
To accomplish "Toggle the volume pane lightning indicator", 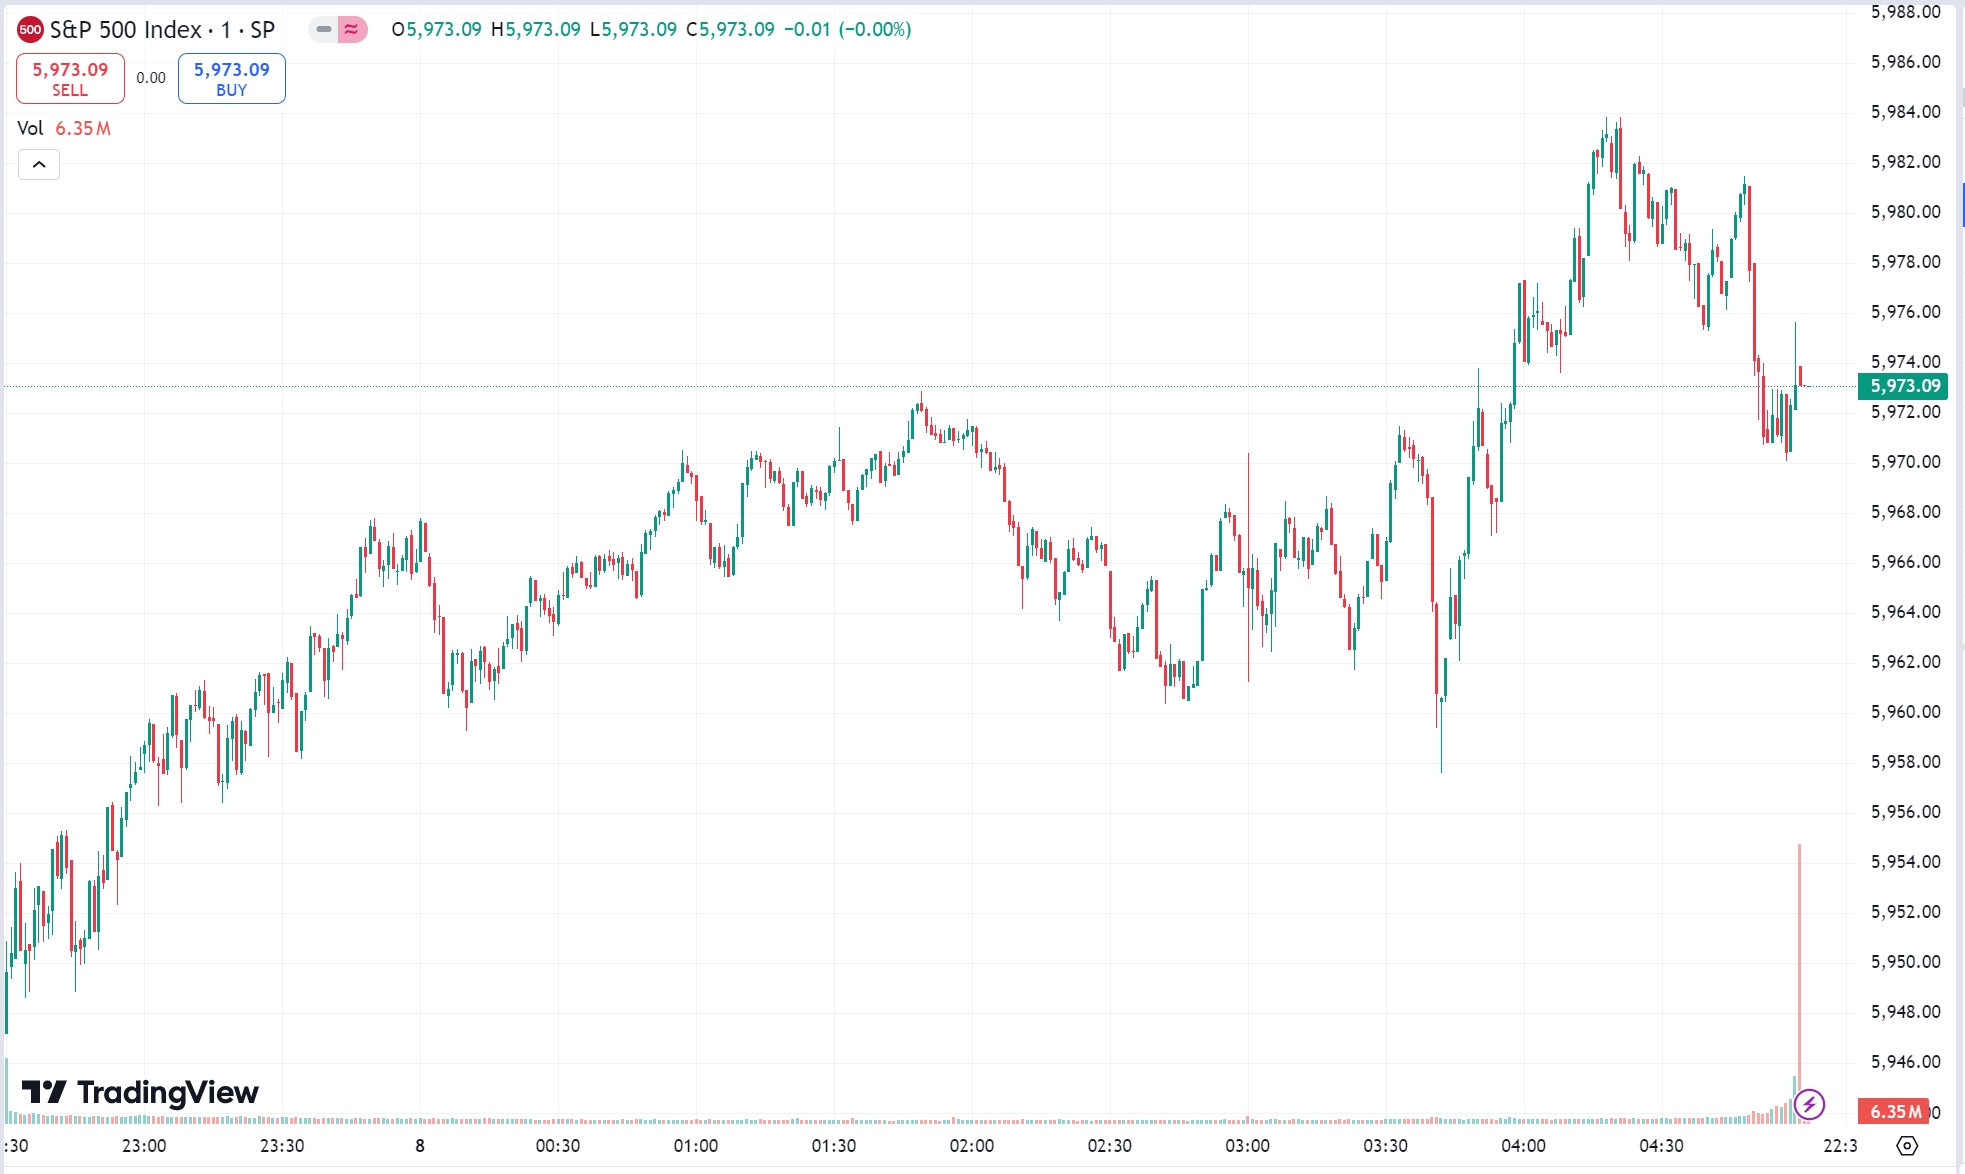I will tap(1809, 1106).
